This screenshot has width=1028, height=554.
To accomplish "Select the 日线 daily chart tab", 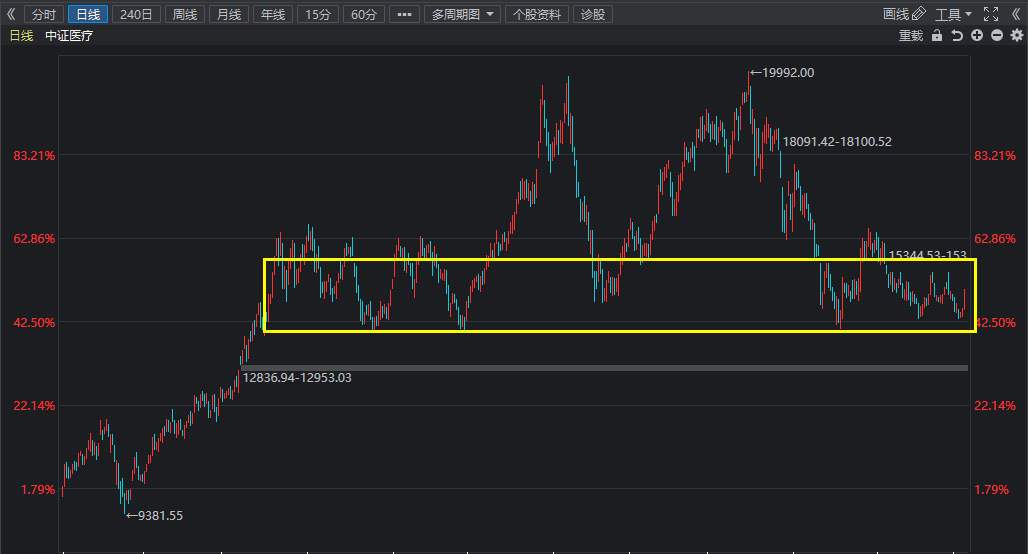I will [x=88, y=14].
